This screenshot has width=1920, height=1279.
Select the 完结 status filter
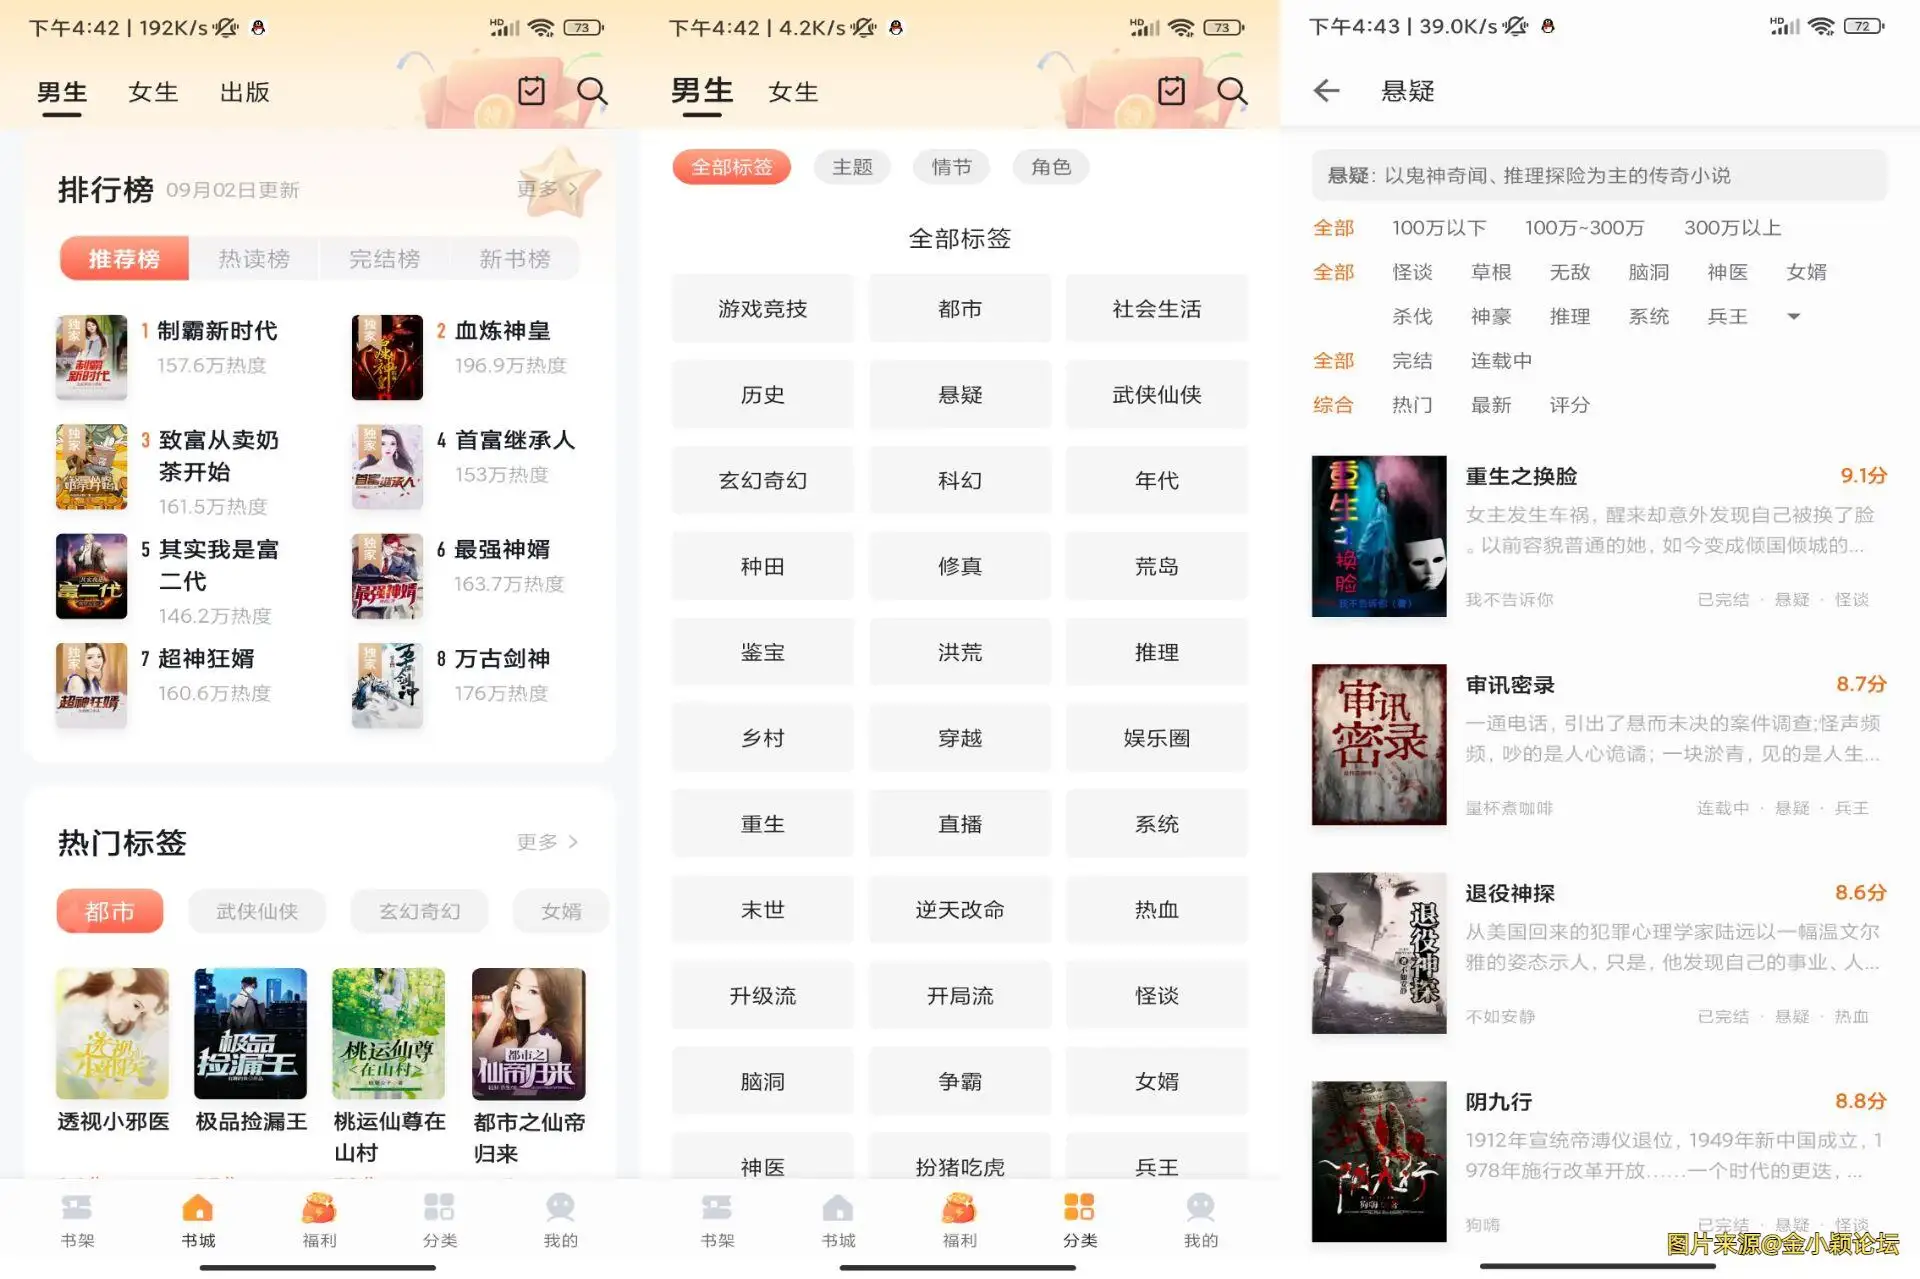[1412, 361]
